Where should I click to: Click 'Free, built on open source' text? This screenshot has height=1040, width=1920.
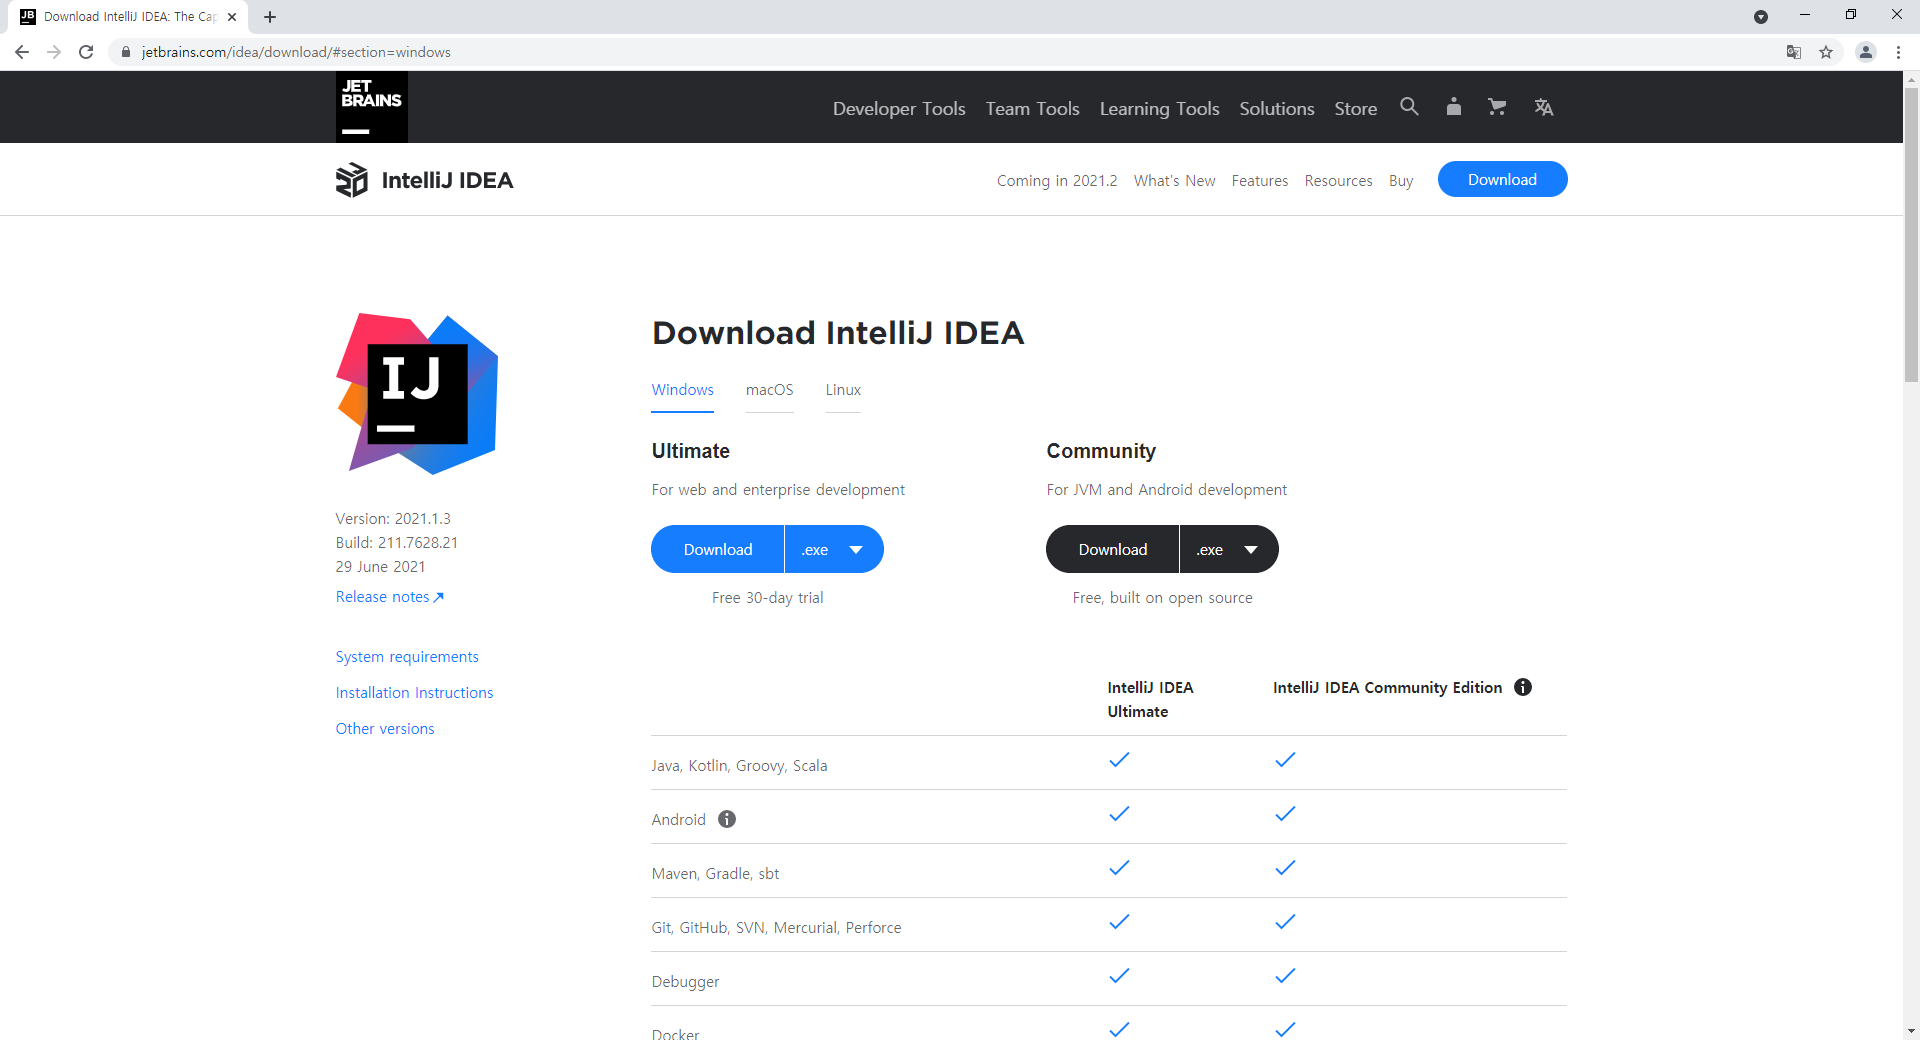(x=1162, y=598)
